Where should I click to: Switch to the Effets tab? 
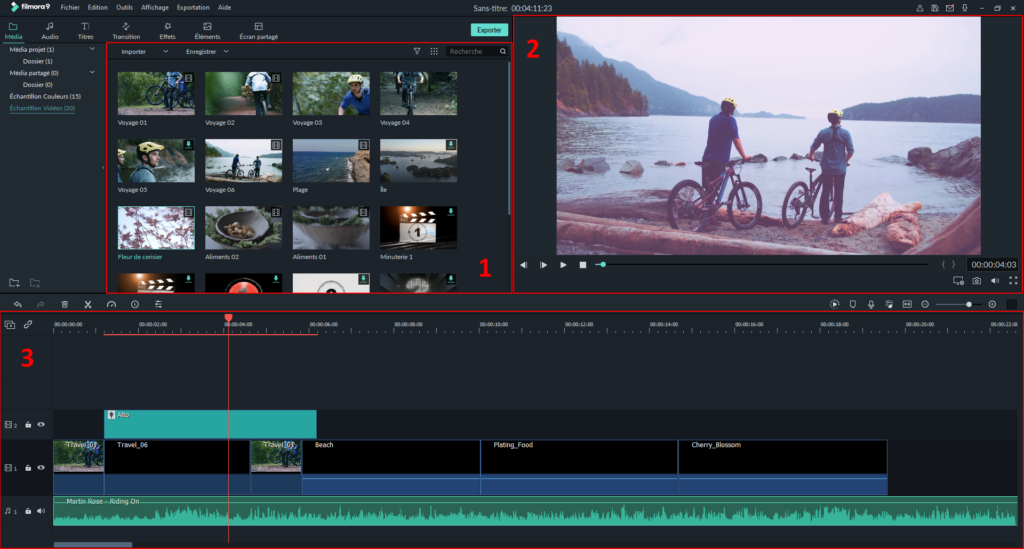tap(167, 31)
